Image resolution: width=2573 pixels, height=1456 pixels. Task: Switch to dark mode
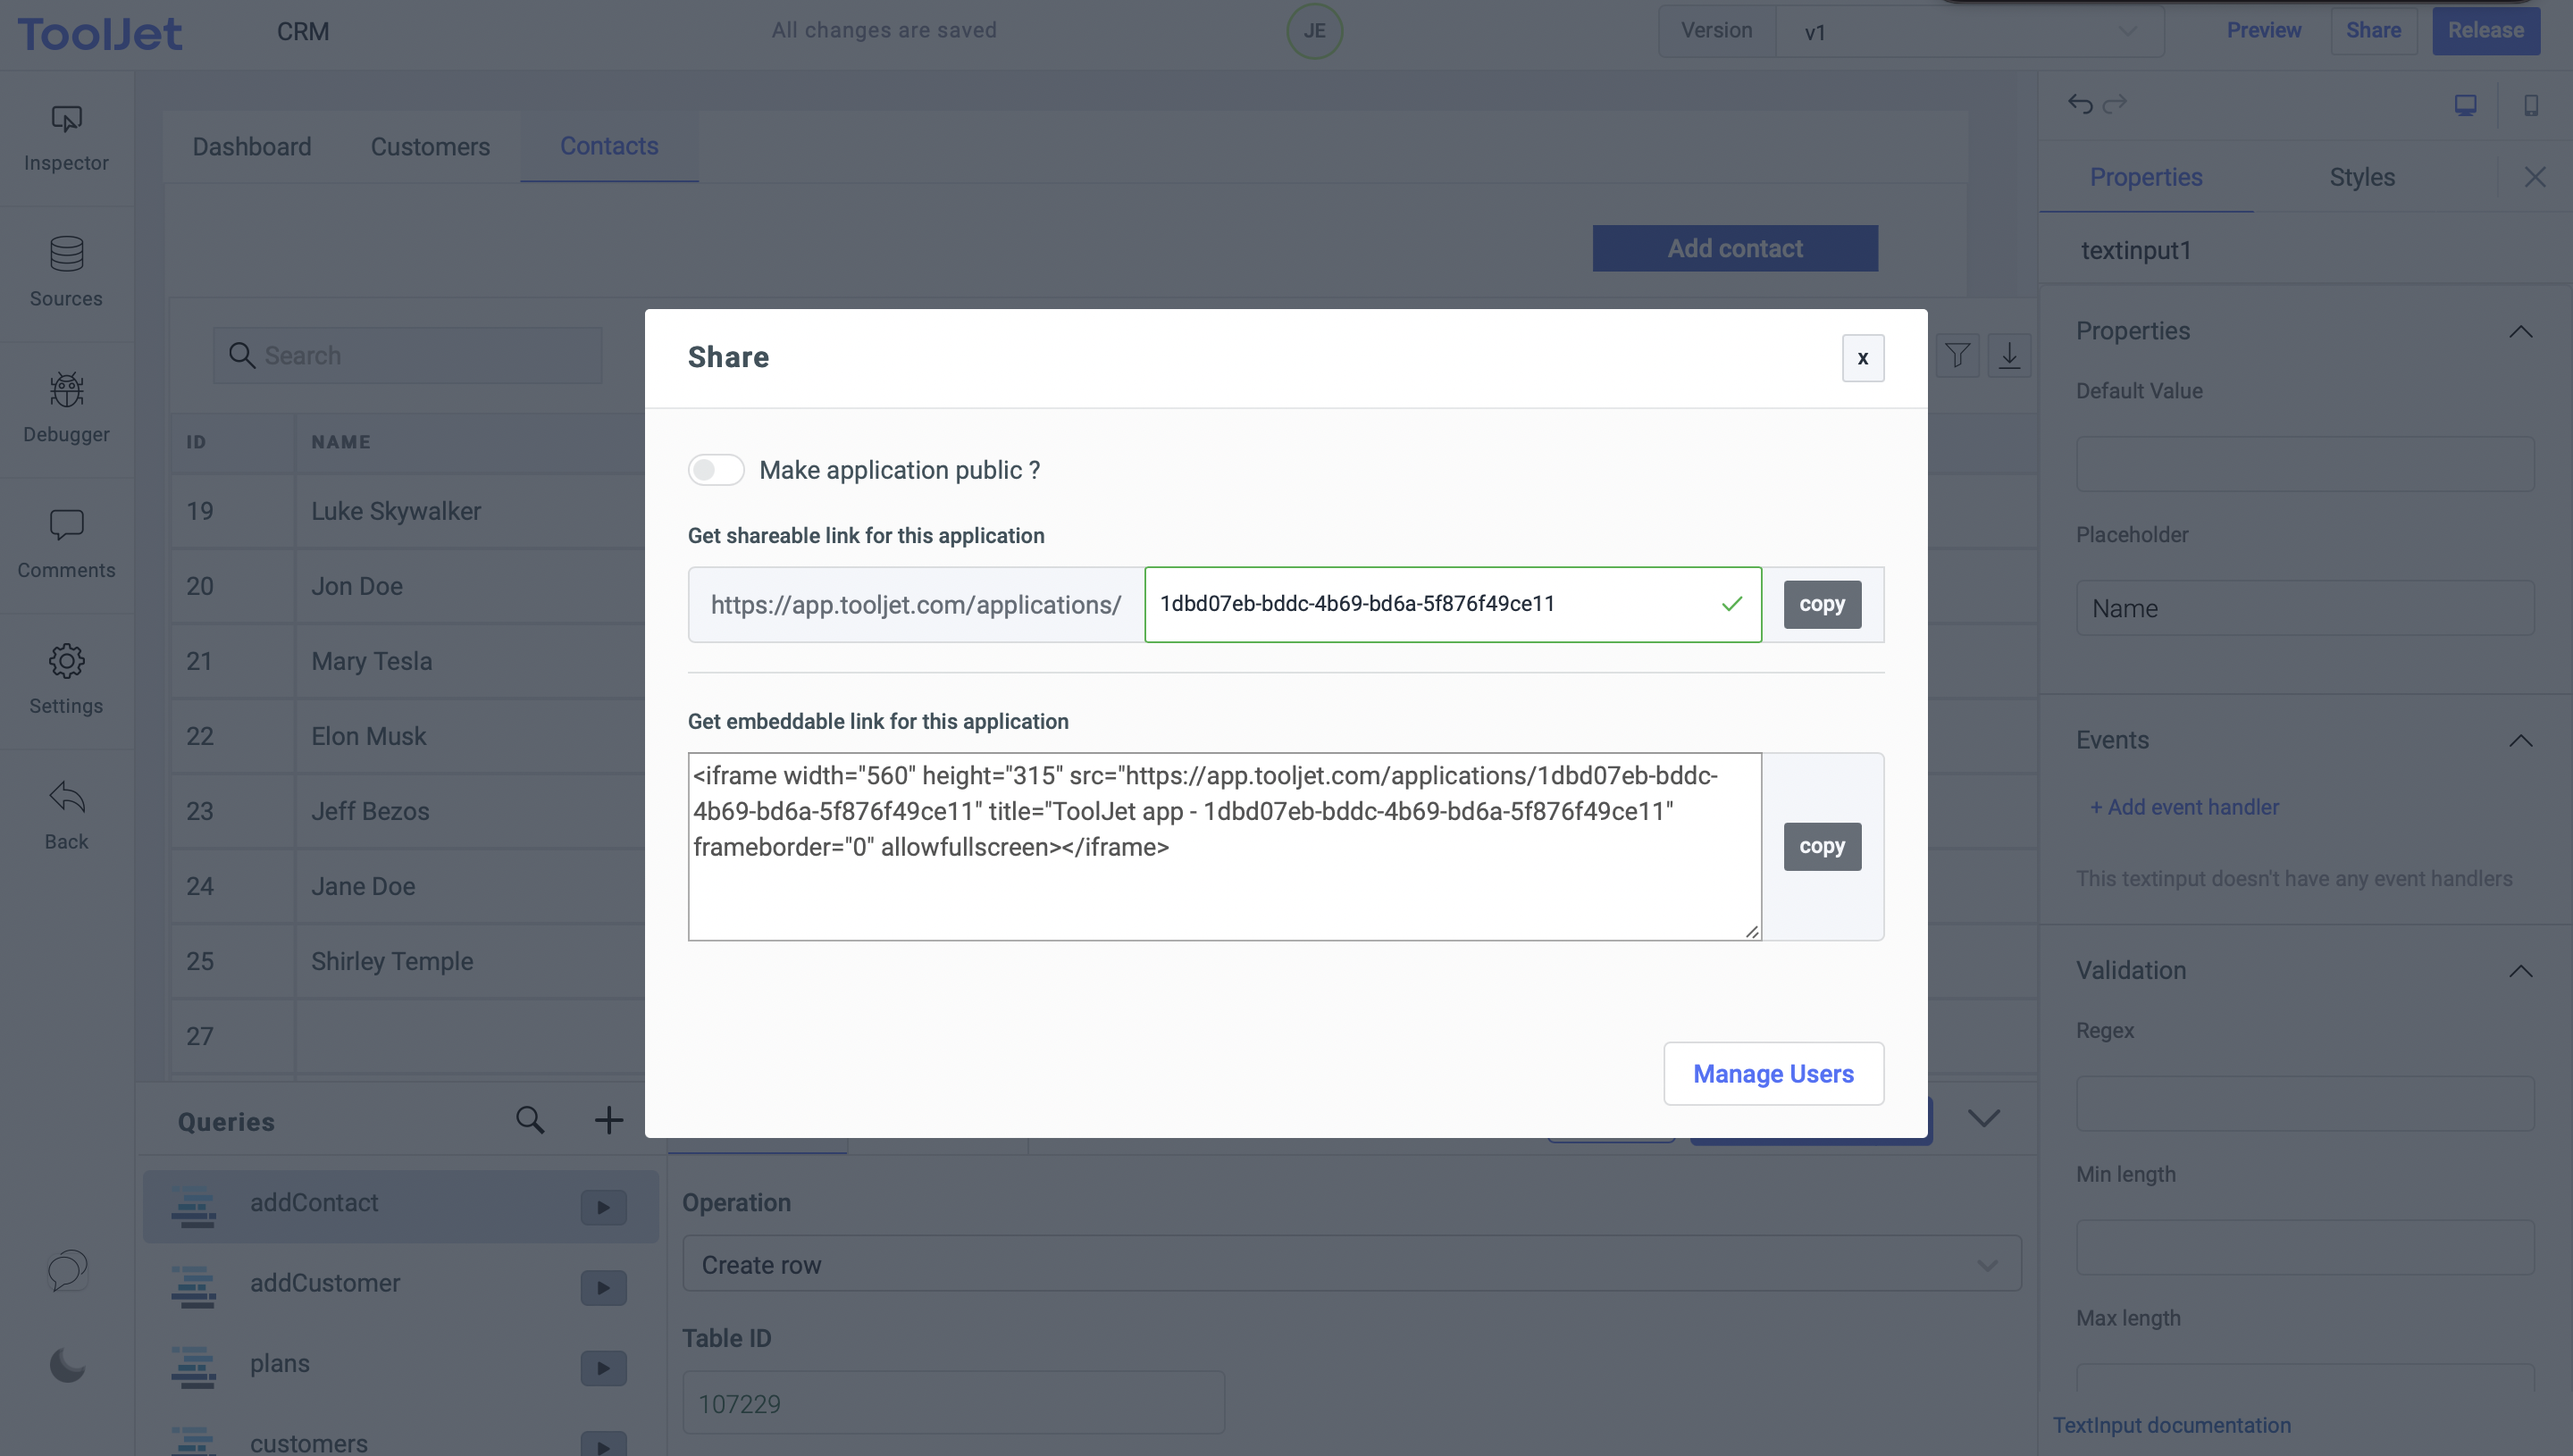tap(66, 1365)
